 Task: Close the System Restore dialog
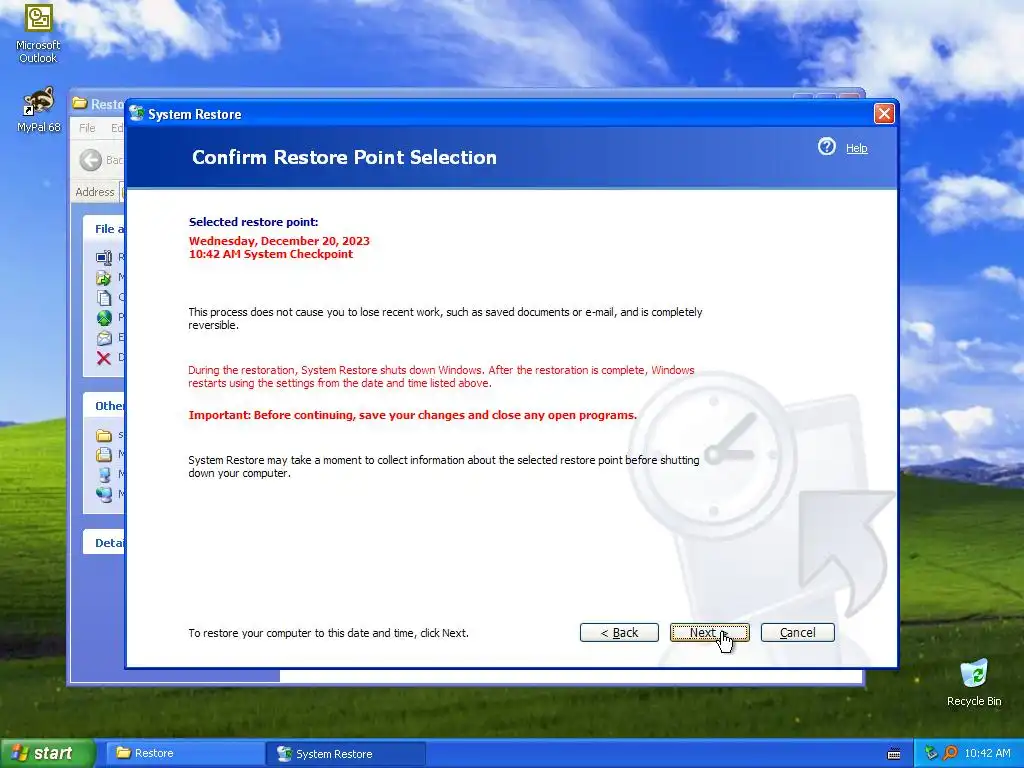coord(884,114)
